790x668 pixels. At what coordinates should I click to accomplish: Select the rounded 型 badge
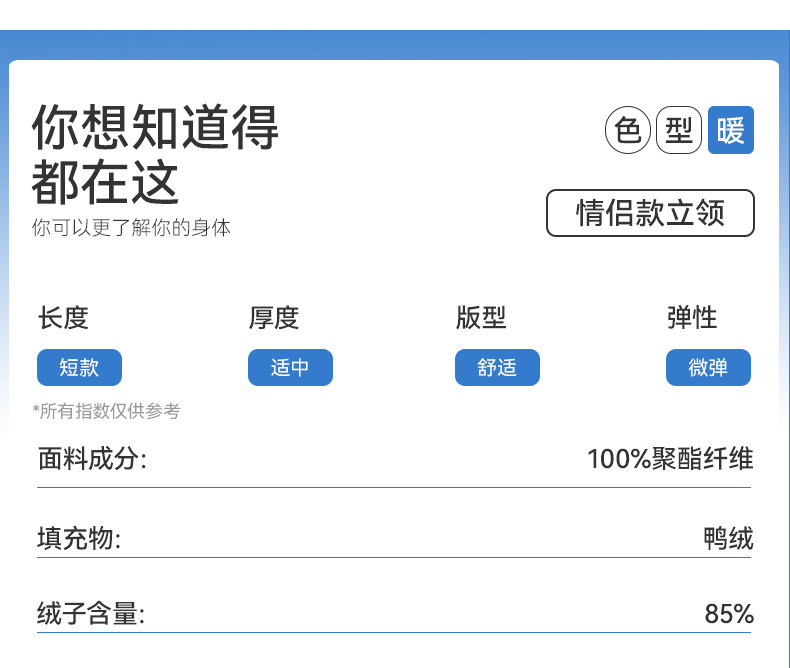(679, 130)
